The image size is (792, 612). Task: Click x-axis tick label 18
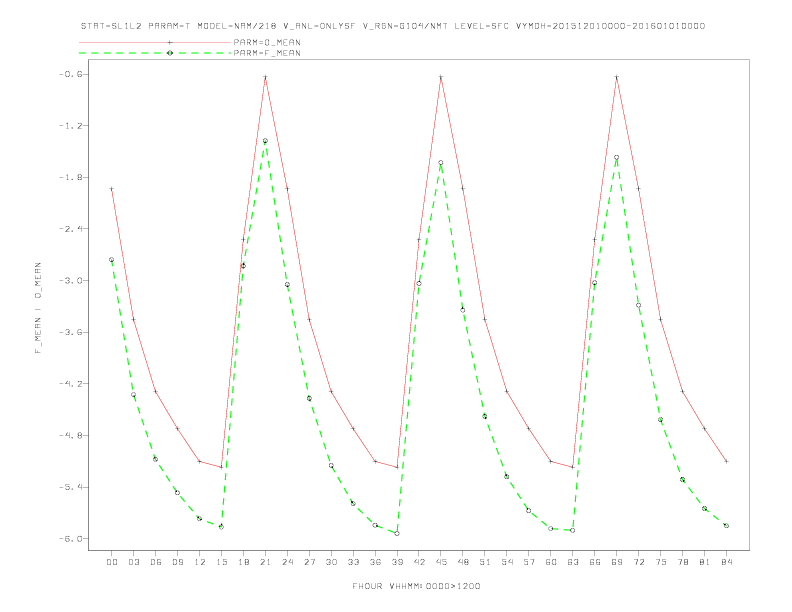coord(243,562)
